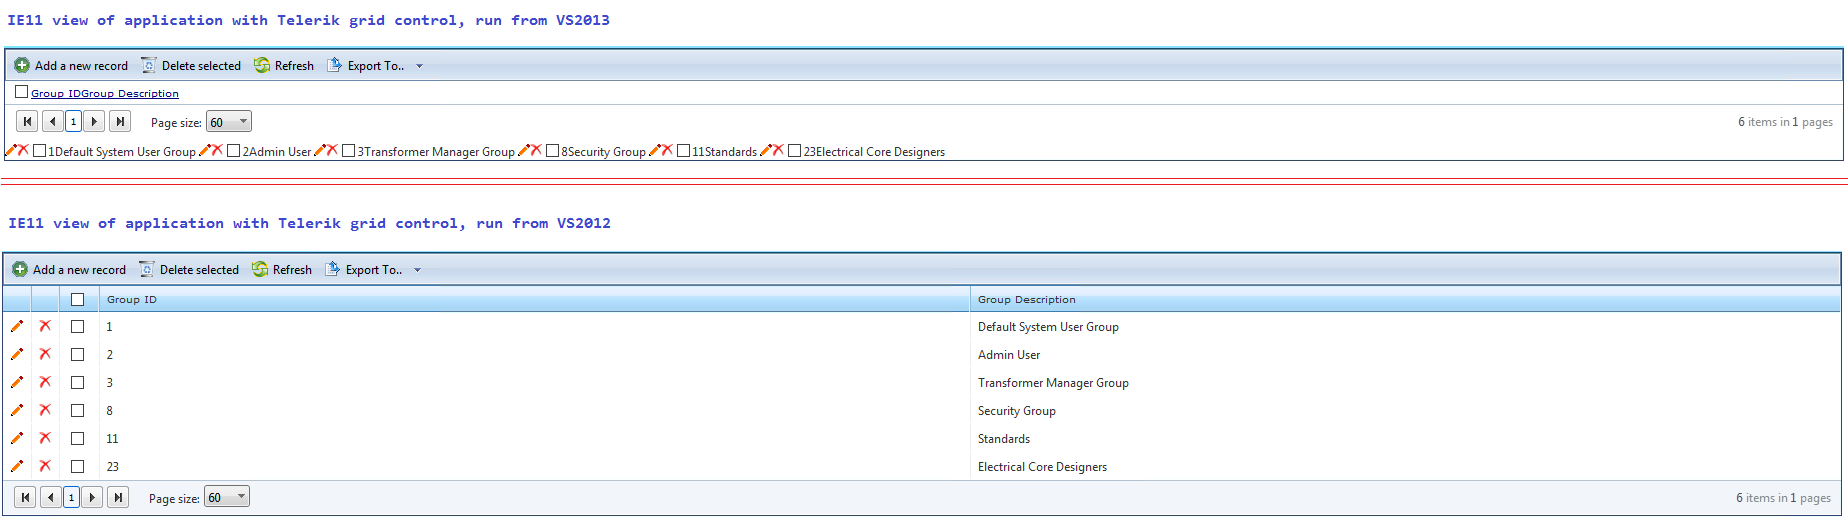Click Delete selected in the VS2012 grid
Image resolution: width=1848 pixels, height=529 pixels.
189,270
